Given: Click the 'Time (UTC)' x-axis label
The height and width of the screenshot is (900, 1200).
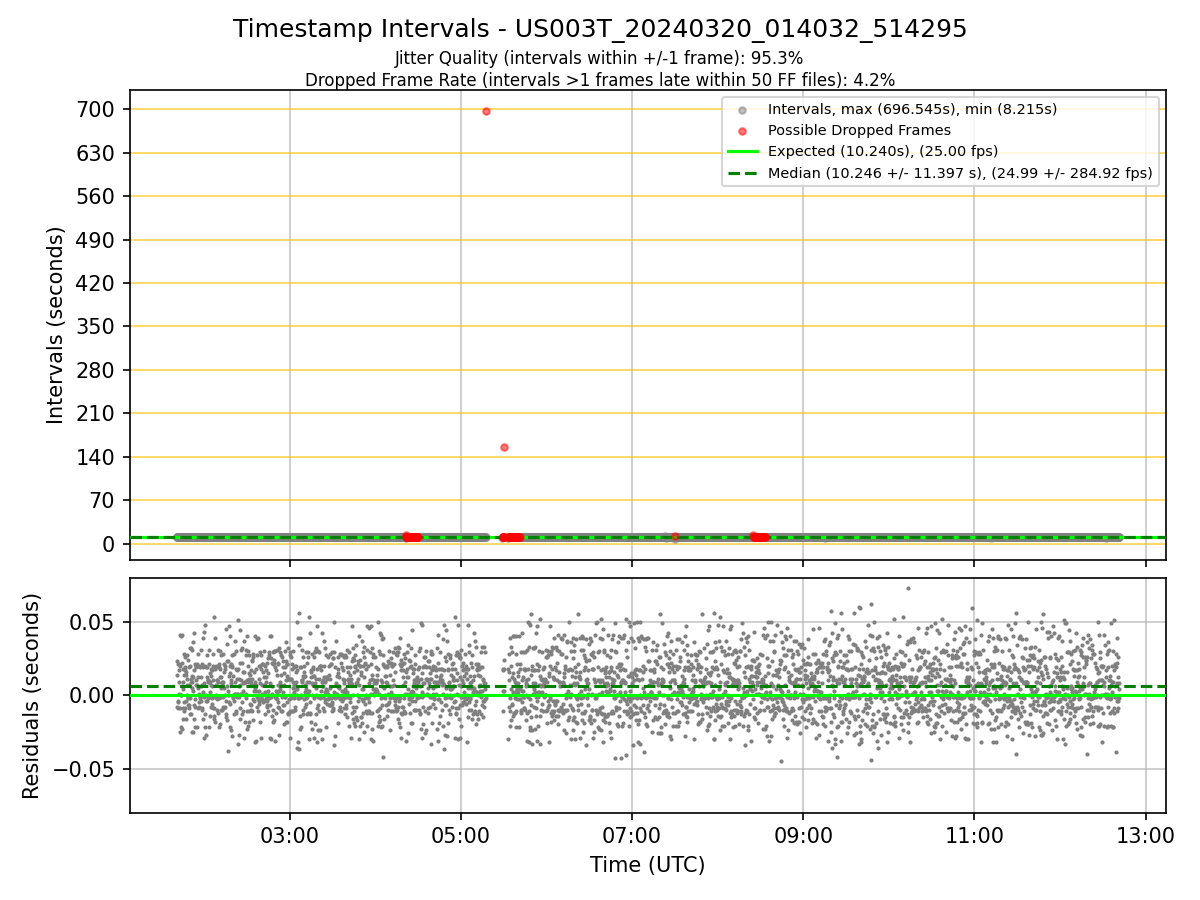Looking at the screenshot, I should point(647,864).
